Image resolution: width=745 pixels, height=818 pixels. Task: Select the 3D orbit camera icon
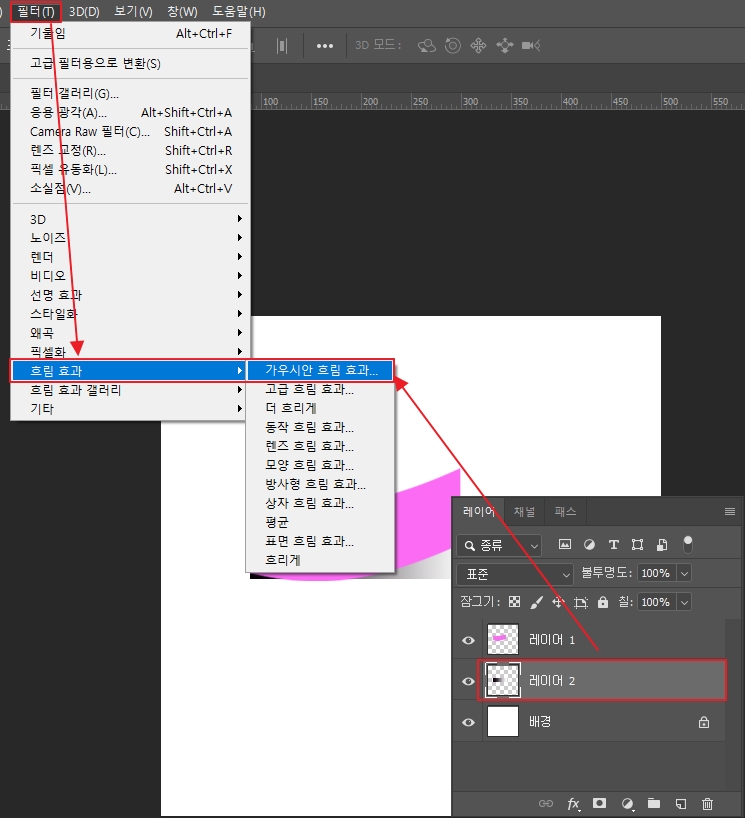(x=427, y=46)
